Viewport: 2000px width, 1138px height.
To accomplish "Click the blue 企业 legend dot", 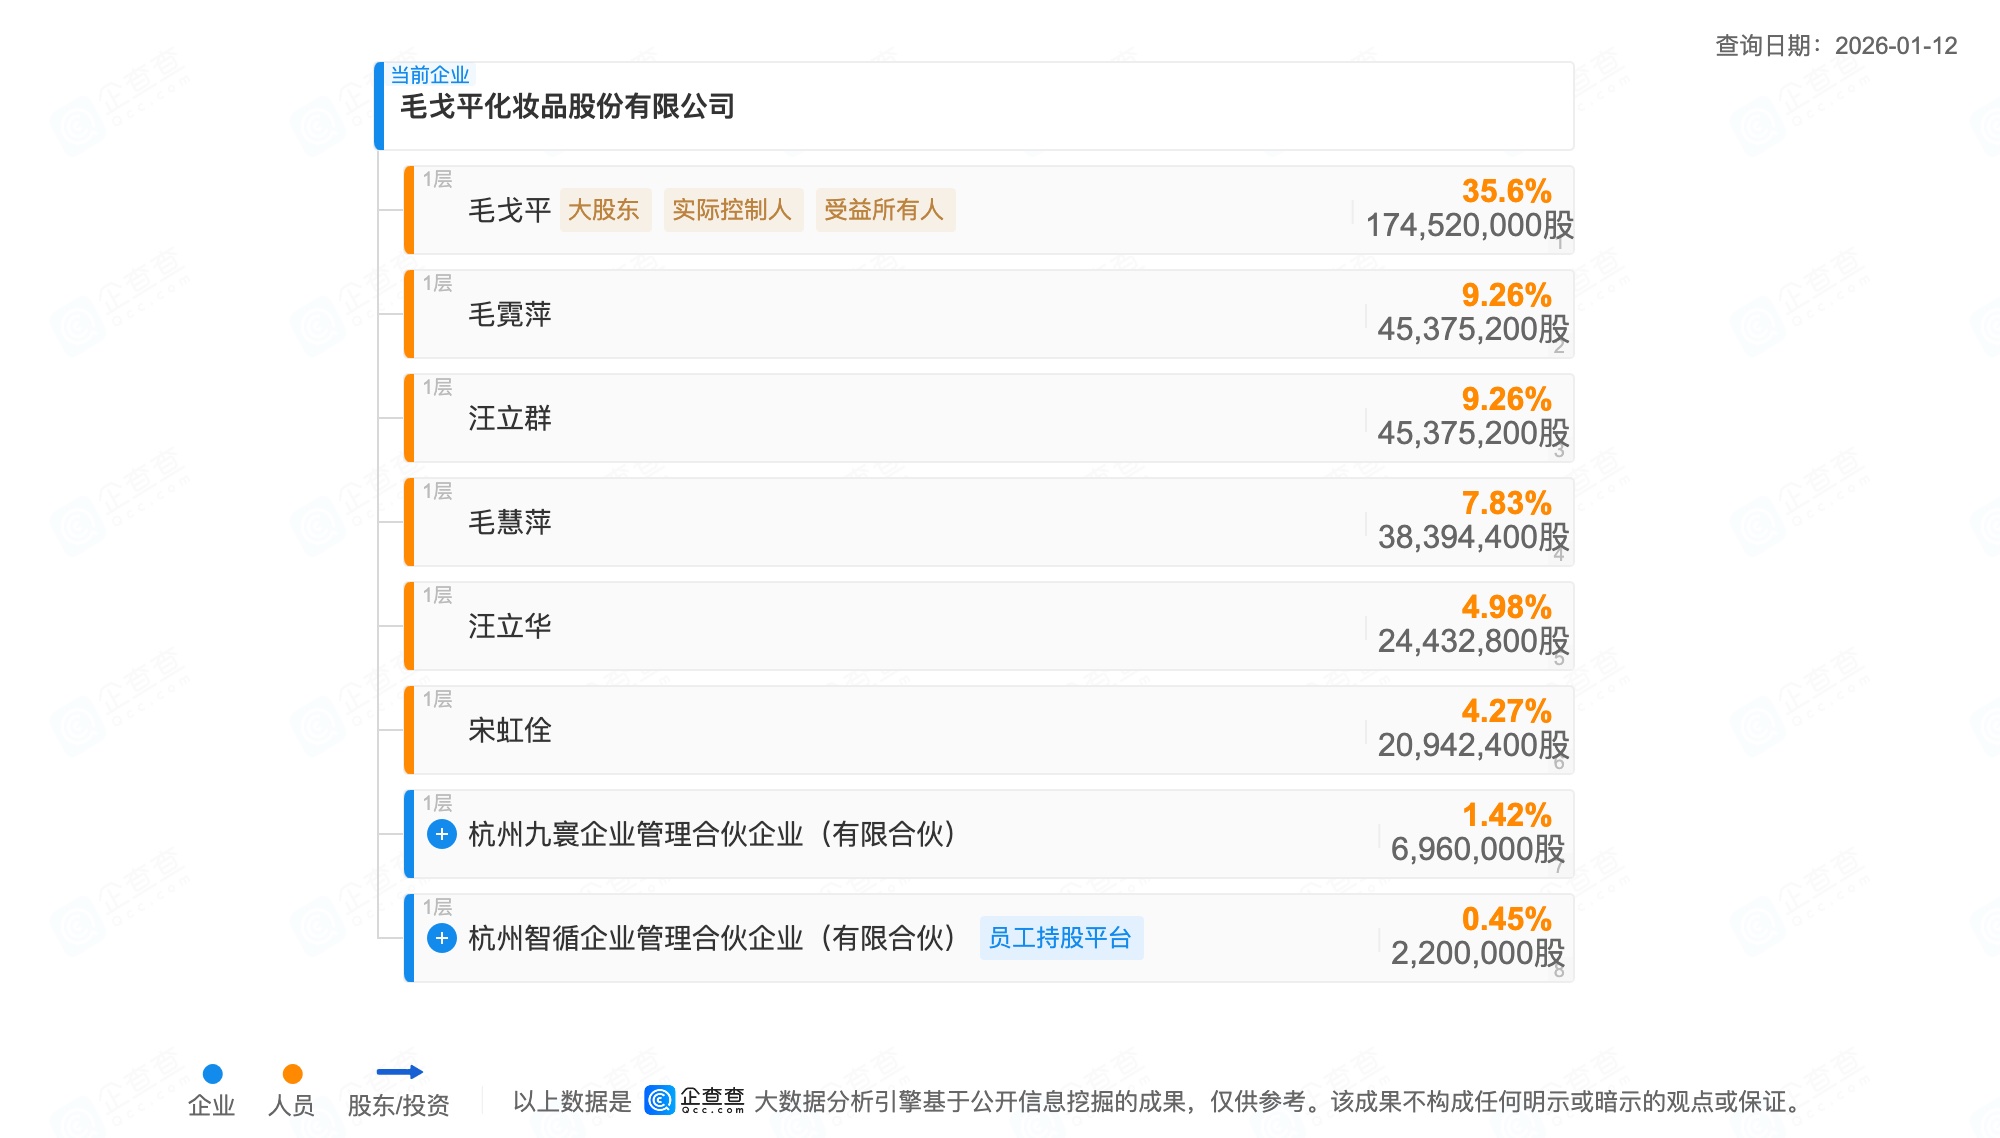I will tap(212, 1074).
